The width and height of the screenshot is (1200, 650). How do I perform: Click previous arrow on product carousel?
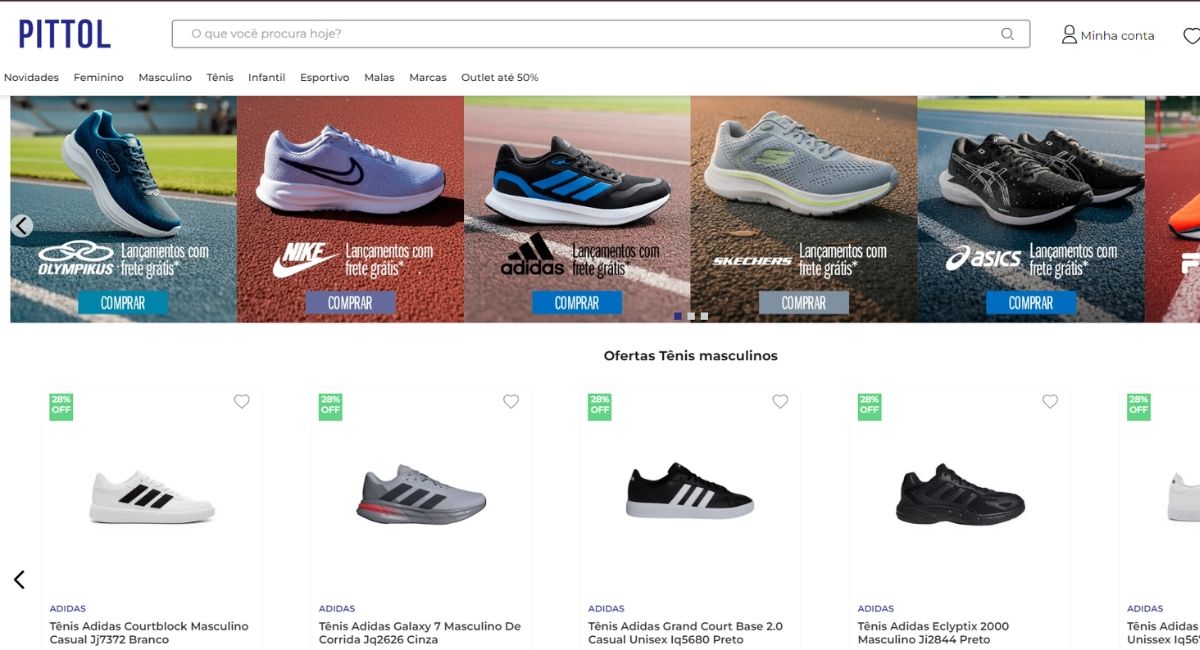coord(19,579)
